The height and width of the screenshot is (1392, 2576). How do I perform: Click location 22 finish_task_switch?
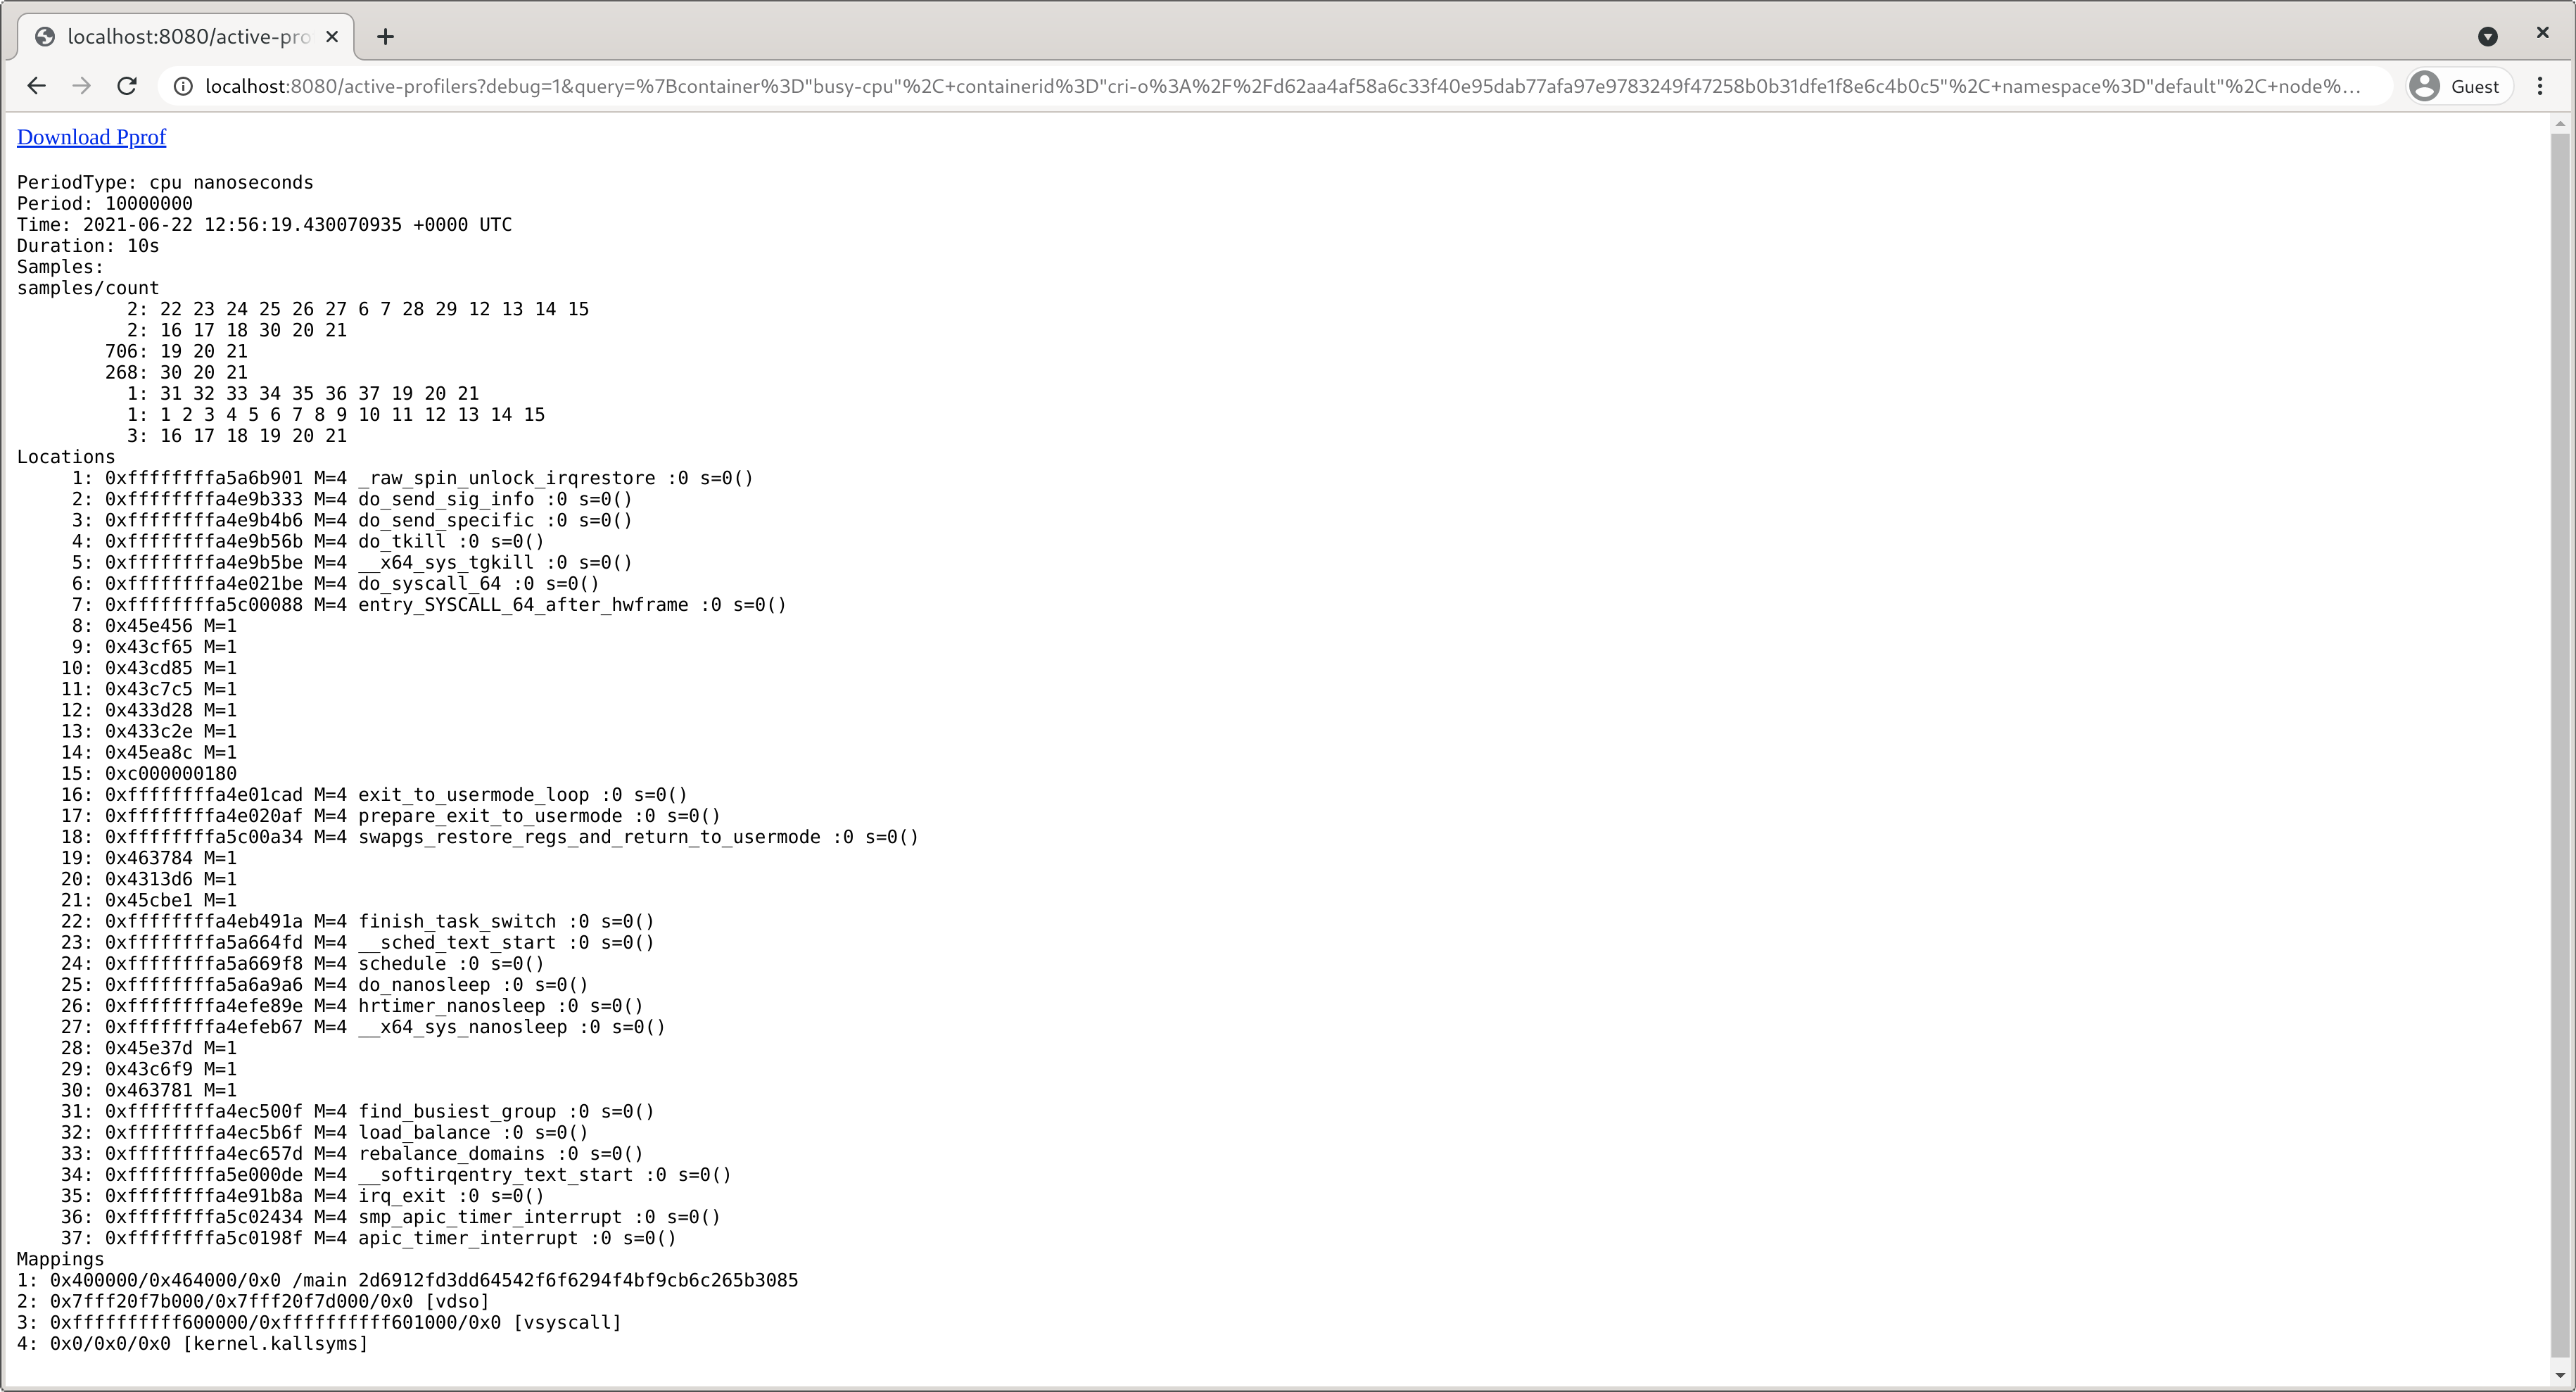click(358, 921)
